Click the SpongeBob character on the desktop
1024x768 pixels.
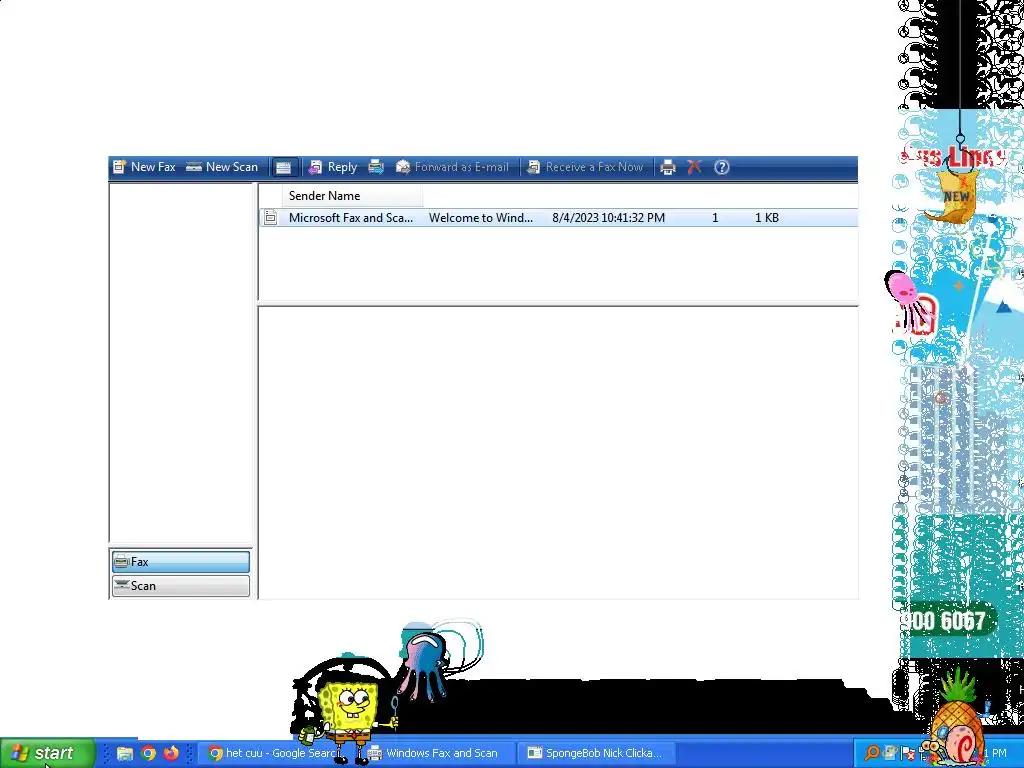(x=351, y=717)
